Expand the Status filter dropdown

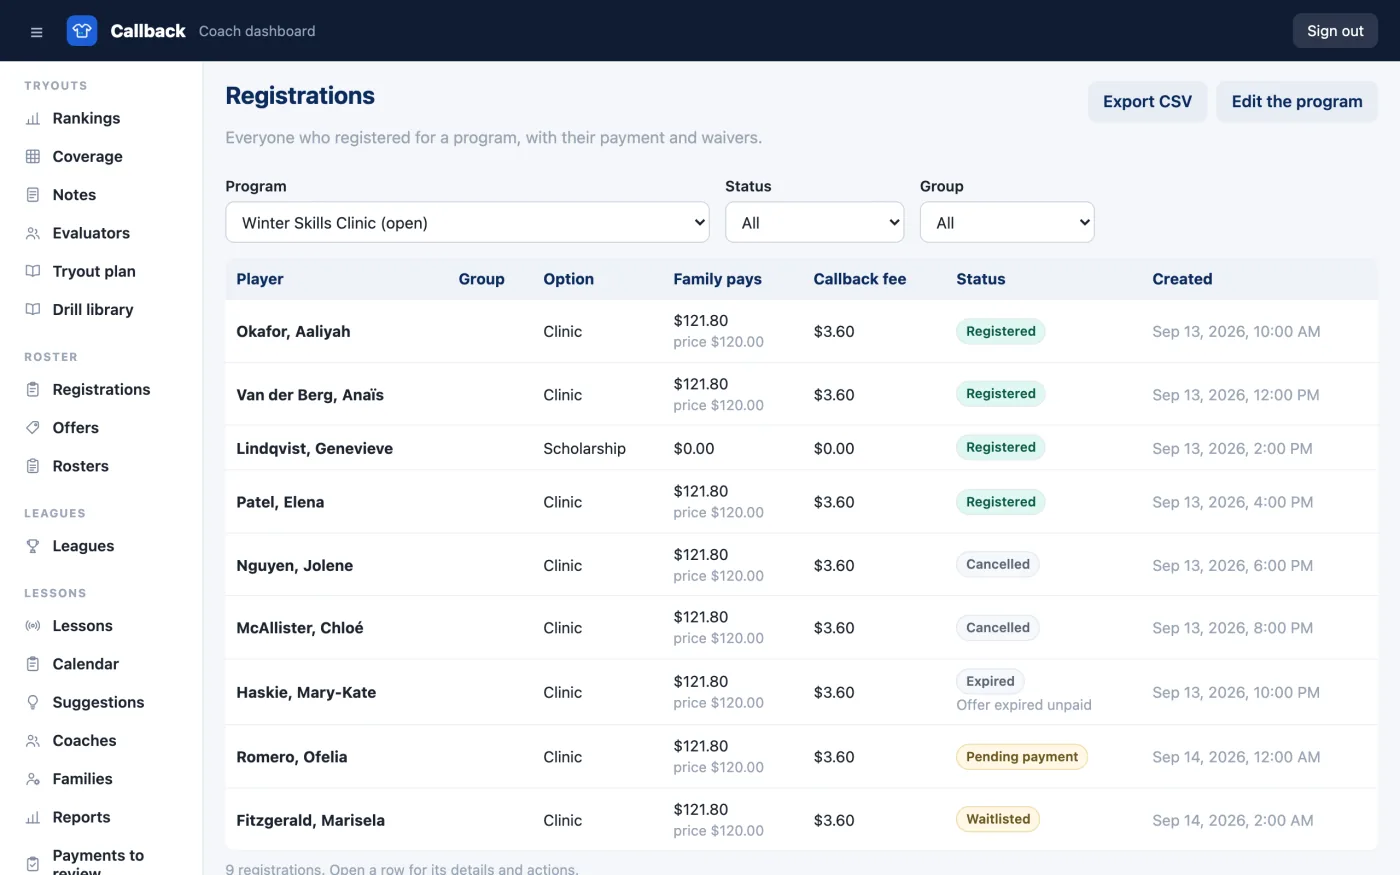coord(814,222)
